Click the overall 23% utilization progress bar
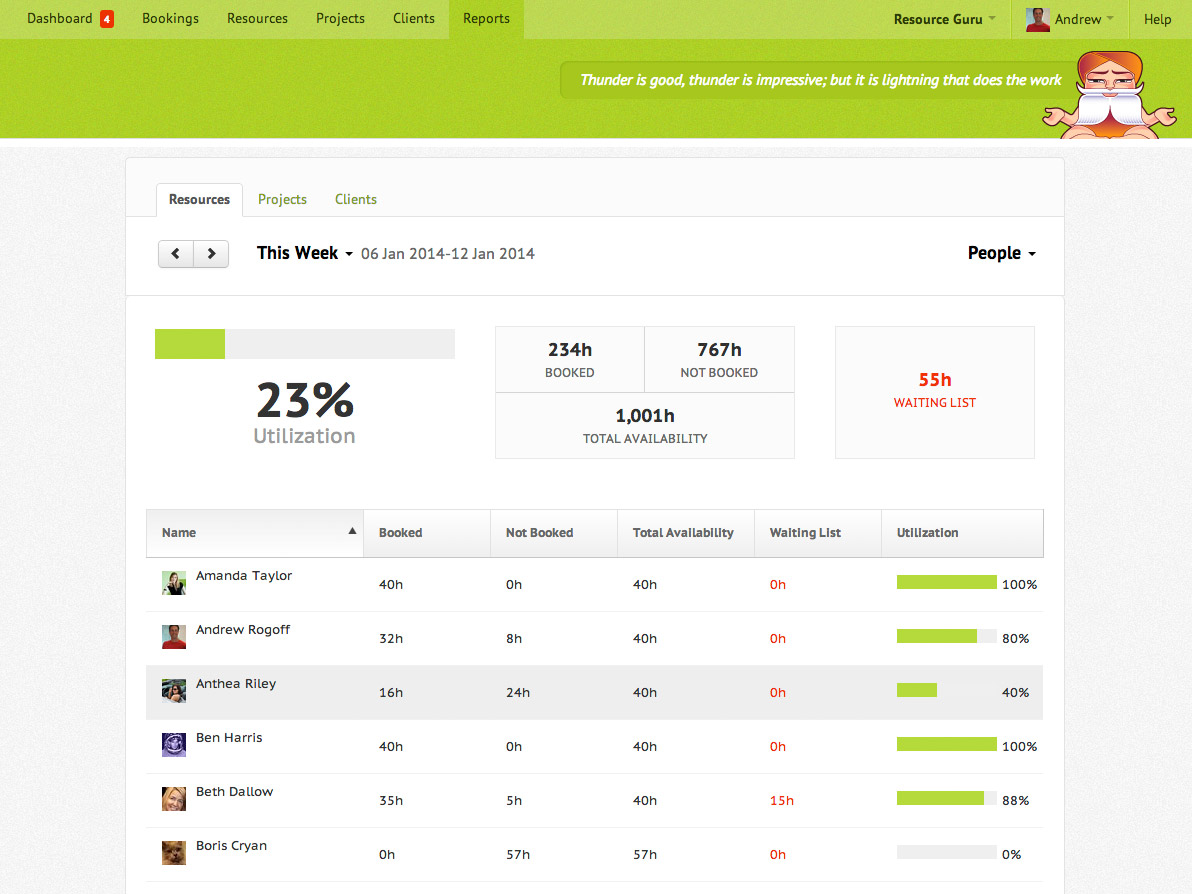 [304, 344]
